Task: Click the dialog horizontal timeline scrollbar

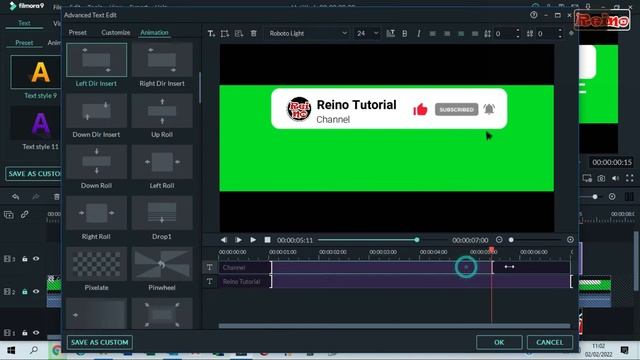Action: 394,326
